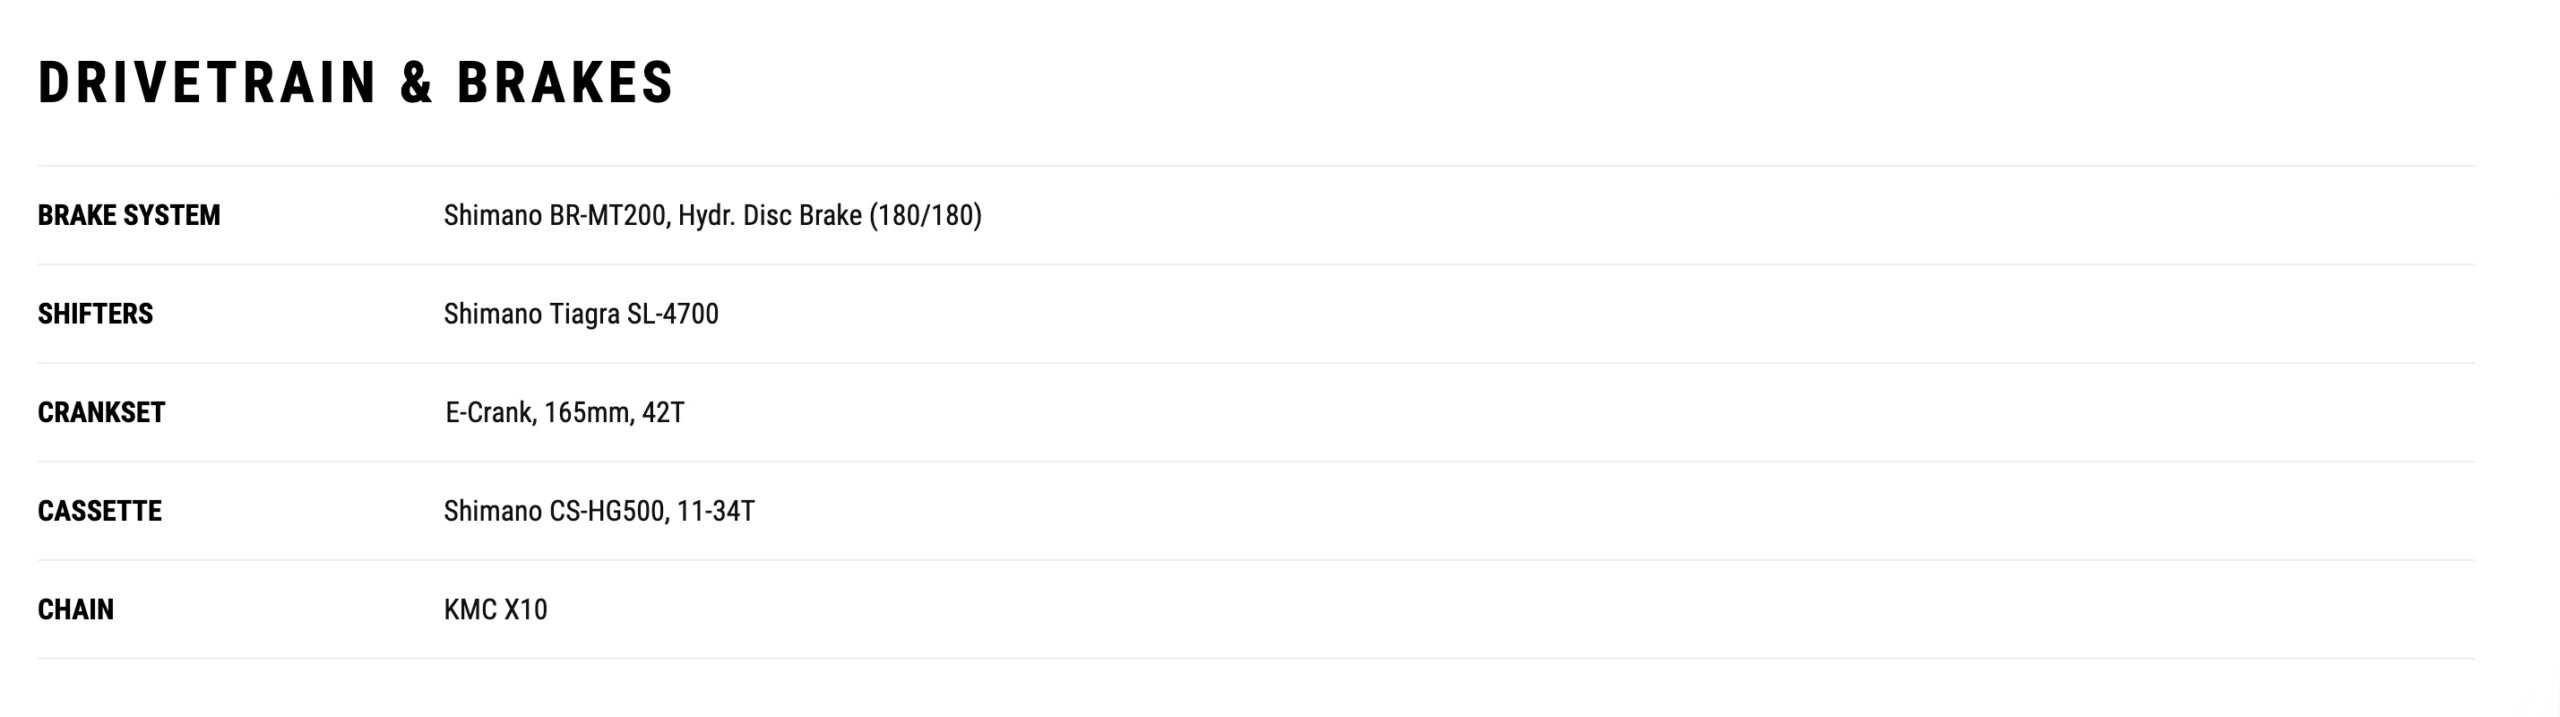Select the 'E-Crank' crankset text
Screen dimensions: 2560x717
[x=488, y=412]
